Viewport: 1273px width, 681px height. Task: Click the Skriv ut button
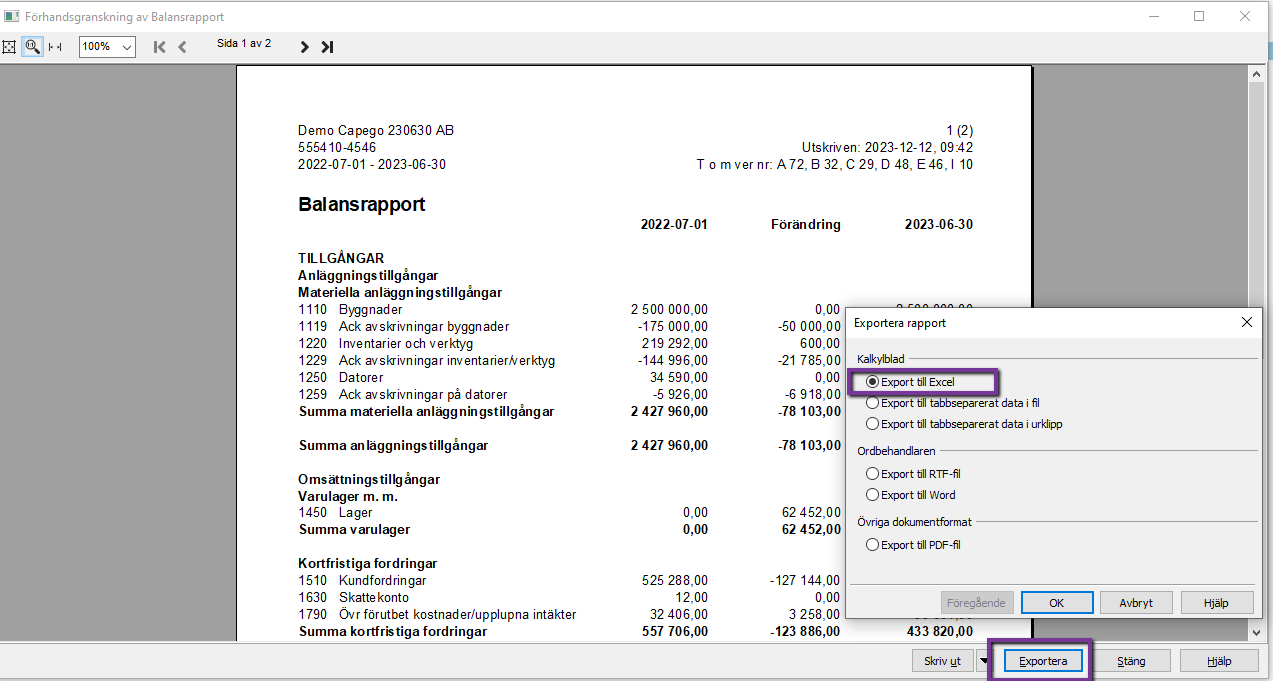click(x=942, y=661)
